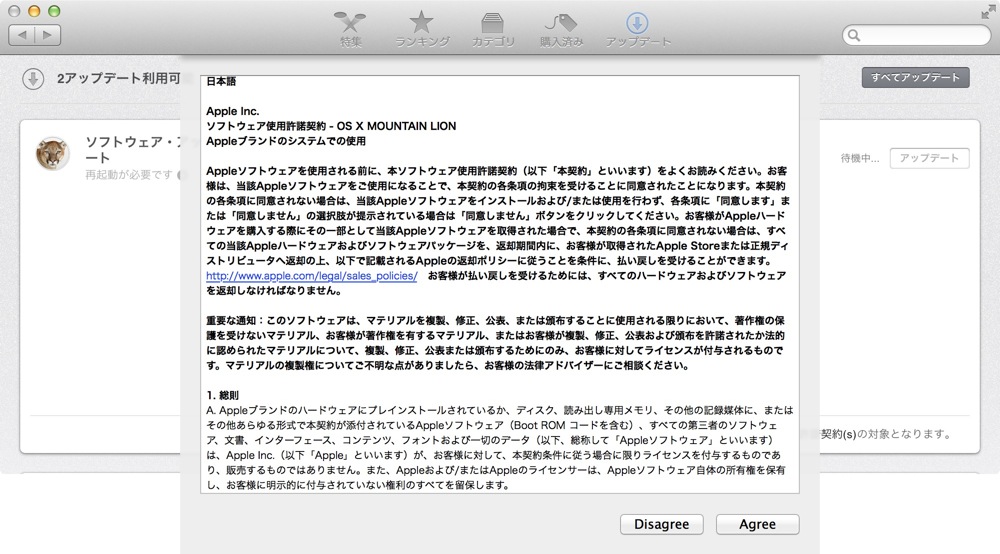Screen dimensions: 1000x554
Task: Open the apple.com sales_policies link
Action: coord(311,275)
